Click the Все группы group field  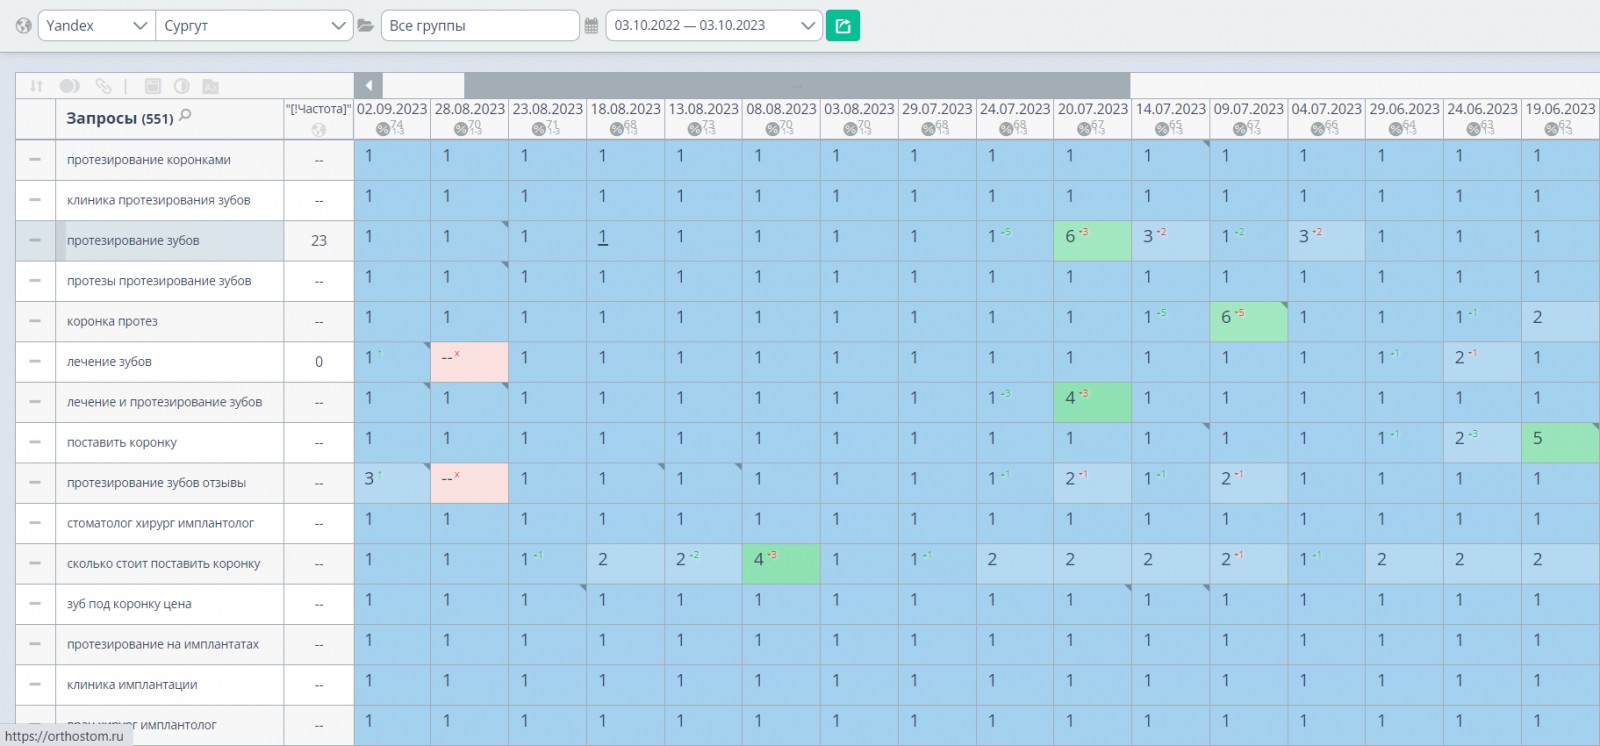(x=480, y=26)
